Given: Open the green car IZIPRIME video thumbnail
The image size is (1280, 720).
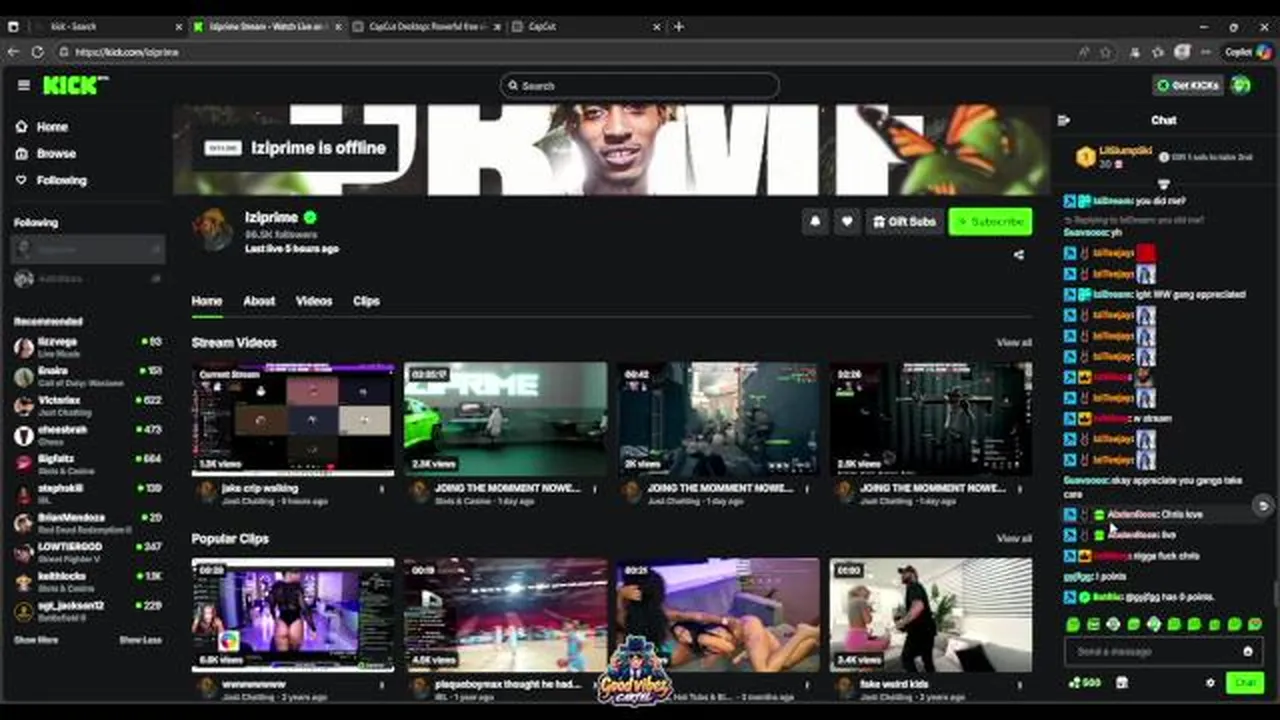Looking at the screenshot, I should 505,419.
